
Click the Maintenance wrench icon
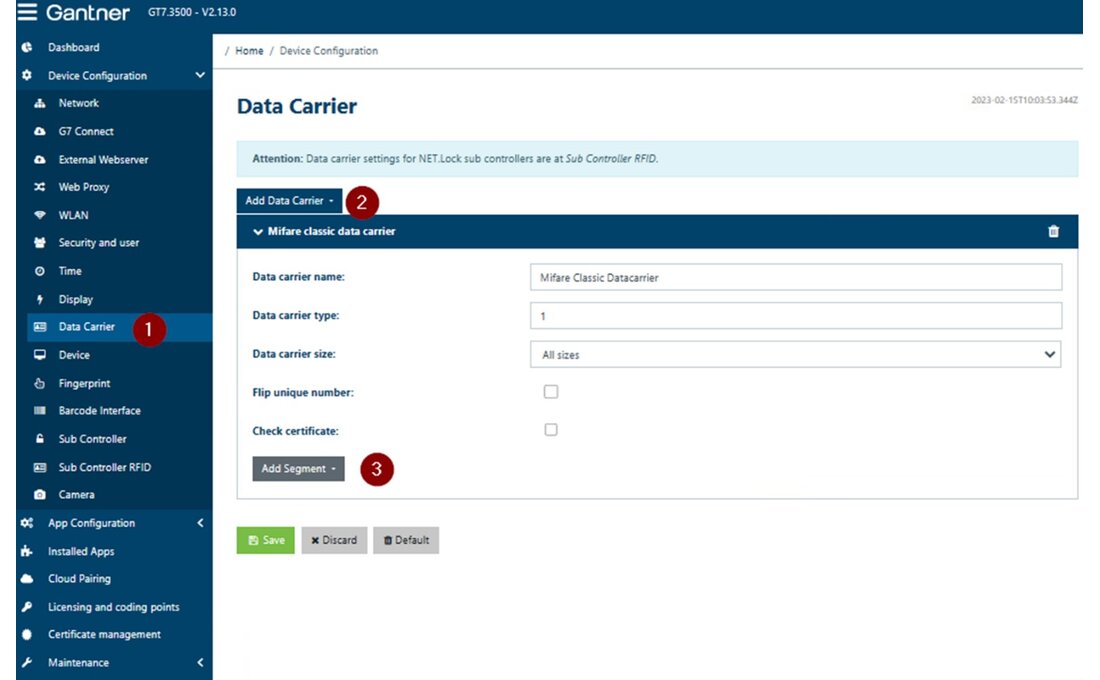click(27, 663)
